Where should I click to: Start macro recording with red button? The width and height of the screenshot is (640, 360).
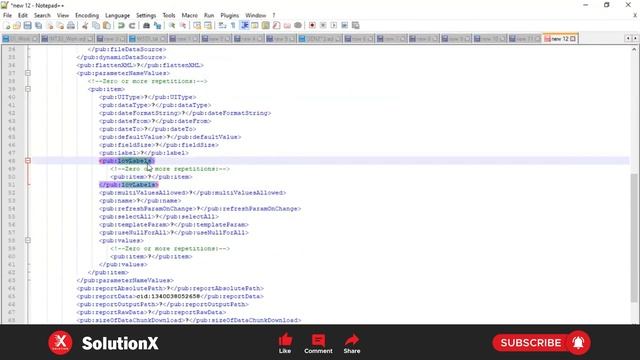[312, 26]
